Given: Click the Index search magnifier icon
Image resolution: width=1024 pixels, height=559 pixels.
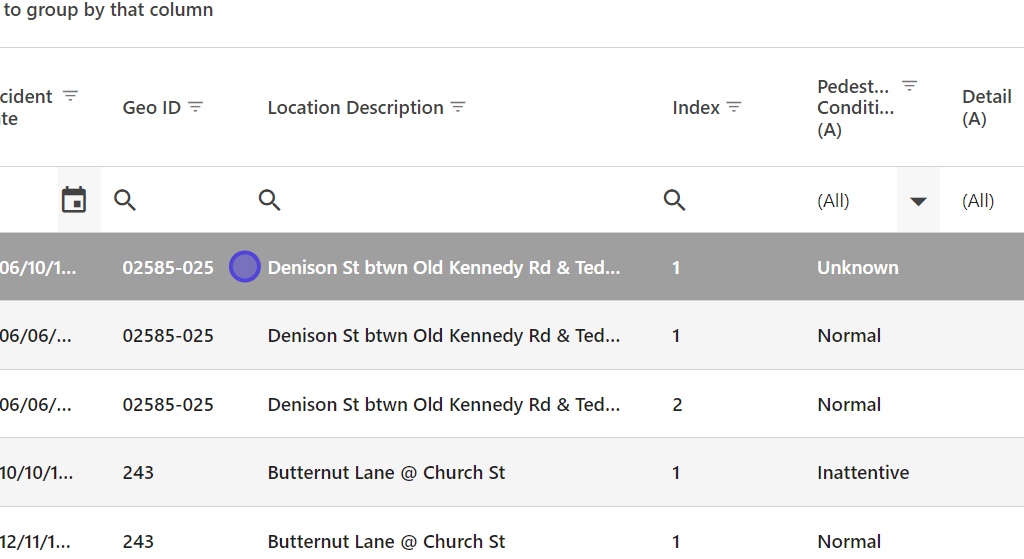Looking at the screenshot, I should (x=675, y=200).
